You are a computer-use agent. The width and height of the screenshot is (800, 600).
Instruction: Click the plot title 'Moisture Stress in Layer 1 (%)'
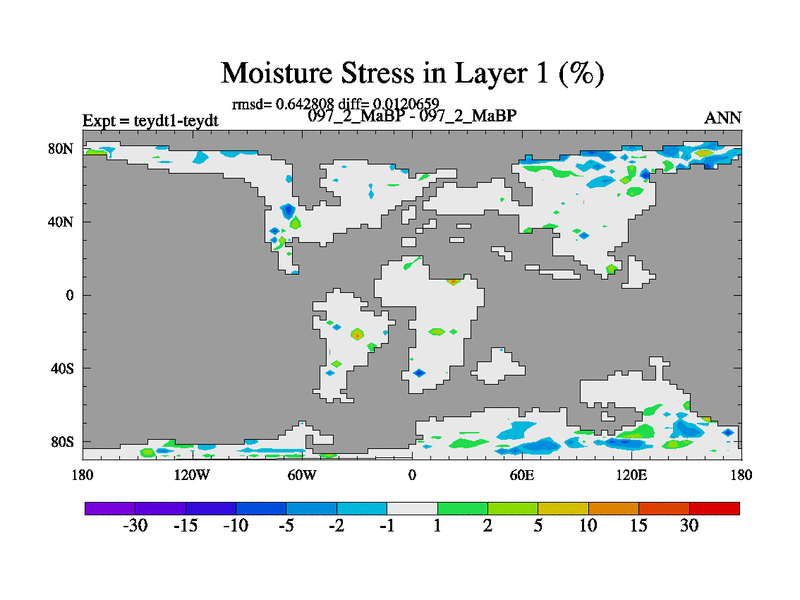[412, 73]
